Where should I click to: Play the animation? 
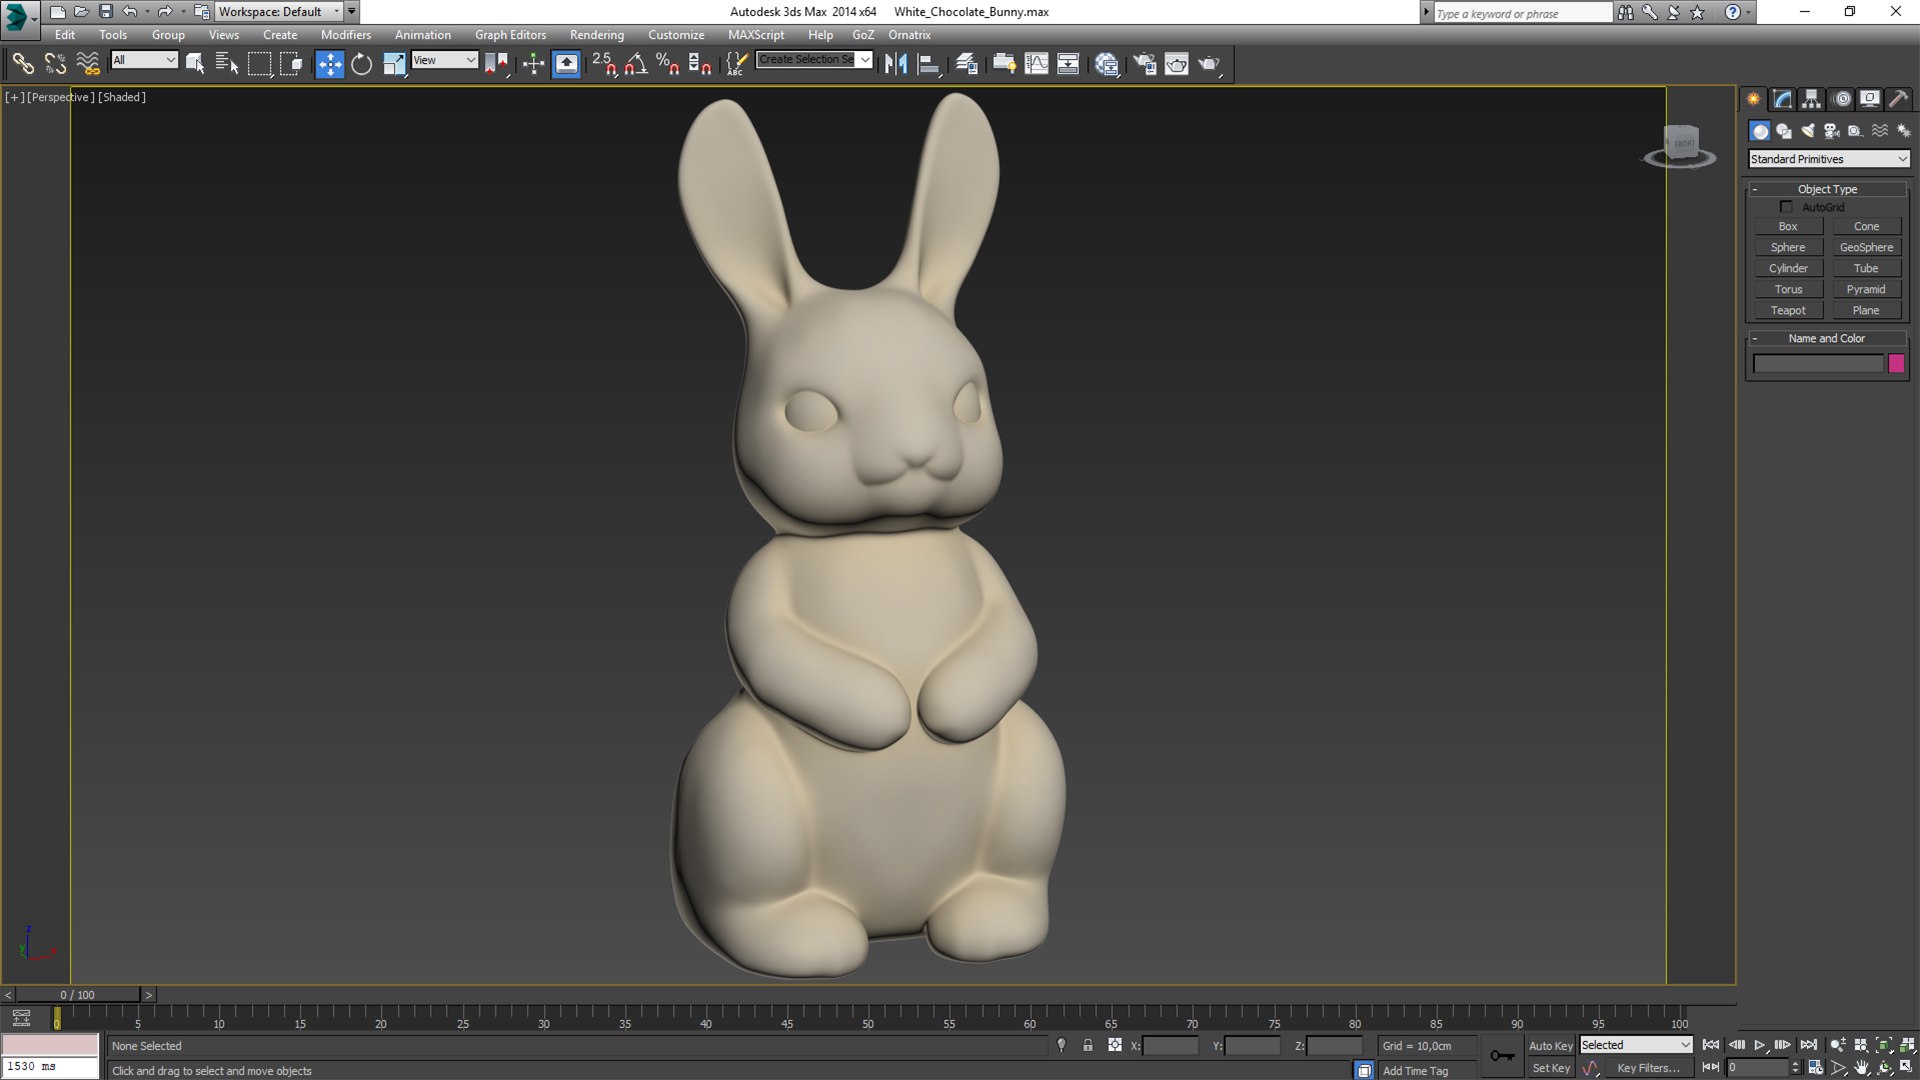[1760, 1045]
